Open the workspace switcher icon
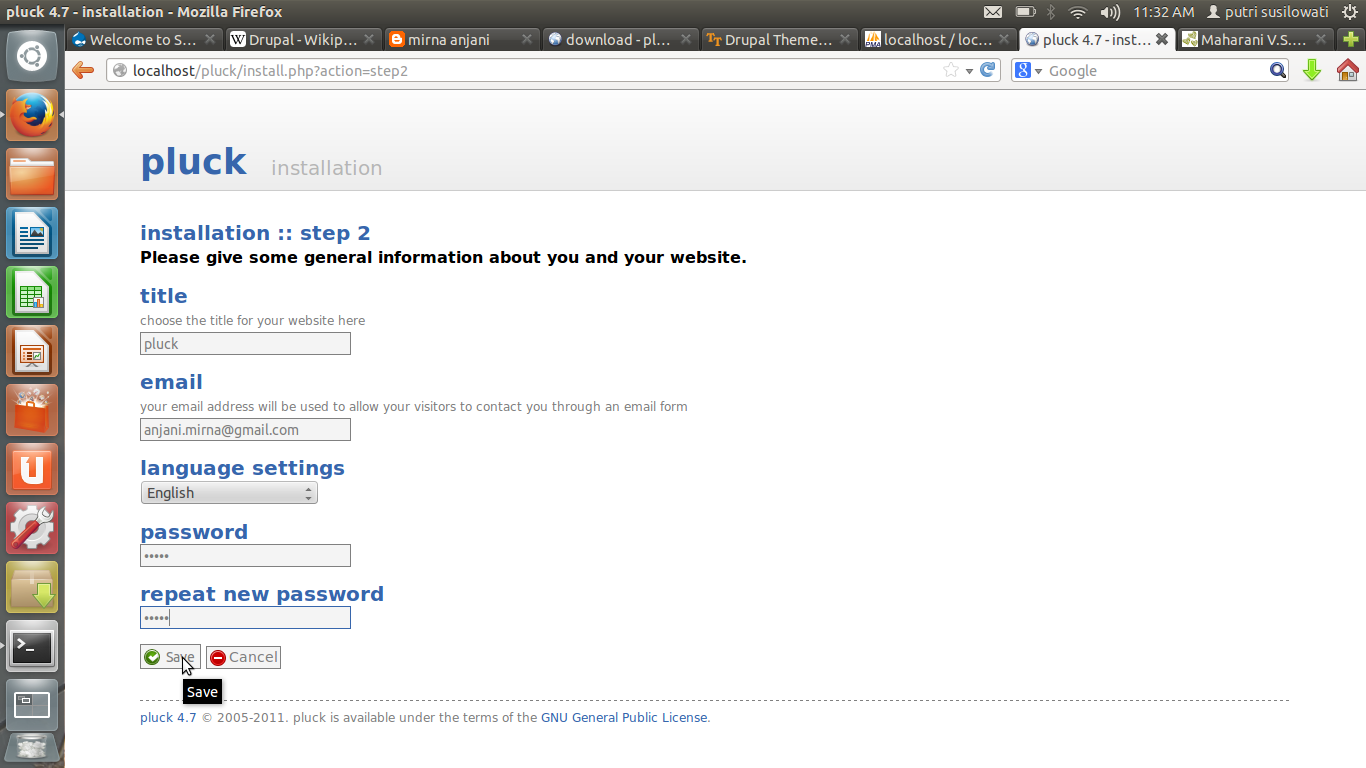The image size is (1366, 768). coord(32,705)
